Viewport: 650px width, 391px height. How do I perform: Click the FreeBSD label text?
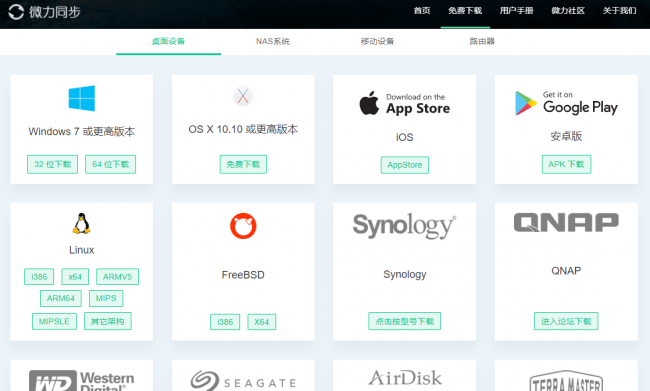[243, 275]
